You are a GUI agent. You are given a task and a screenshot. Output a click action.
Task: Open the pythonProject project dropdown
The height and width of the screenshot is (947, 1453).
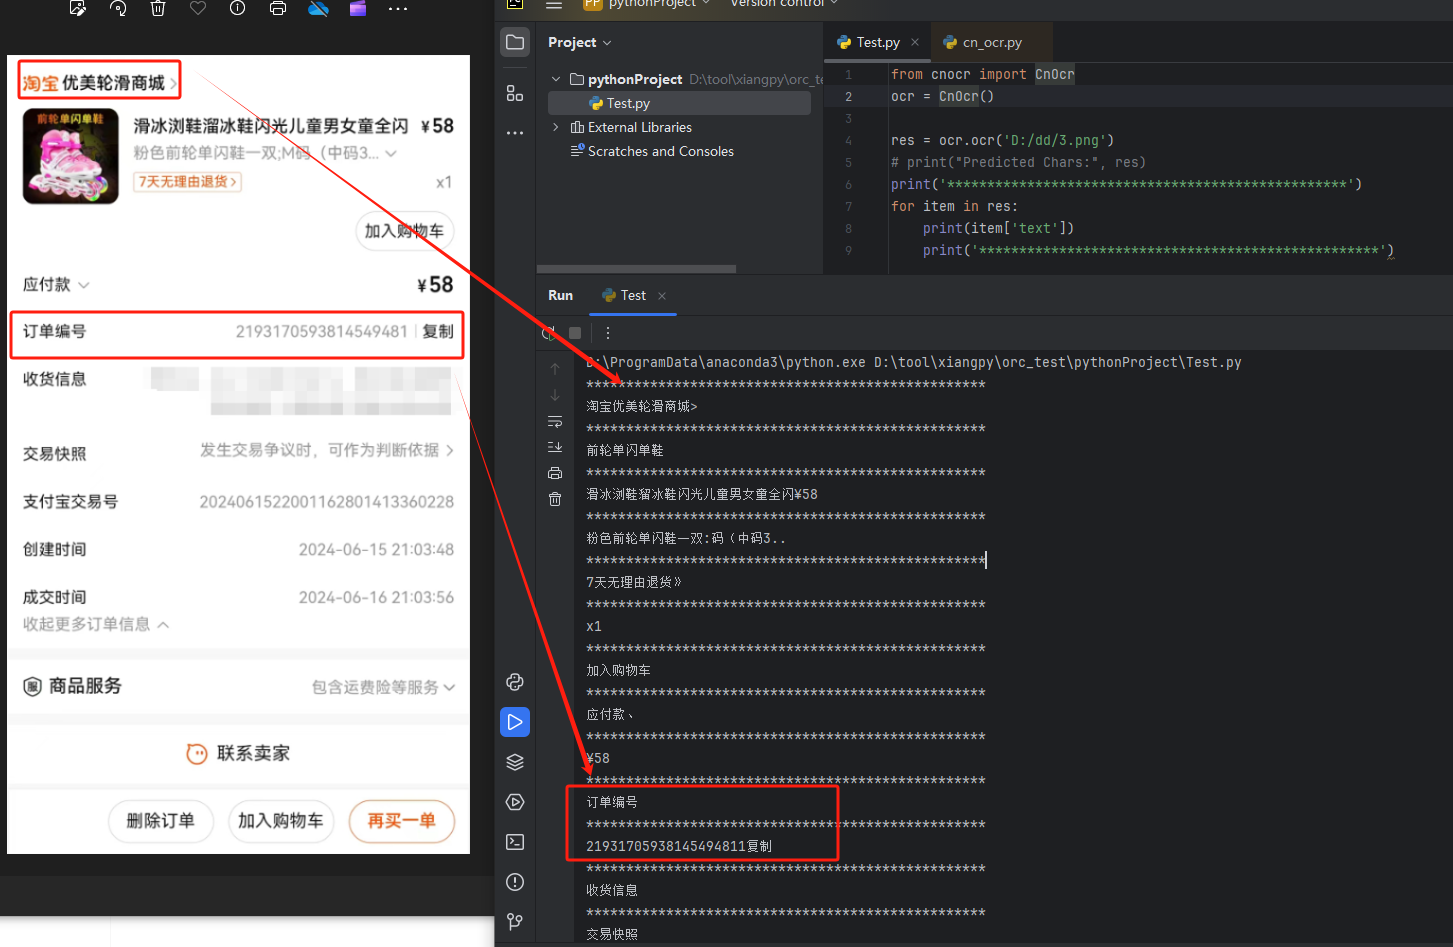[x=647, y=4]
